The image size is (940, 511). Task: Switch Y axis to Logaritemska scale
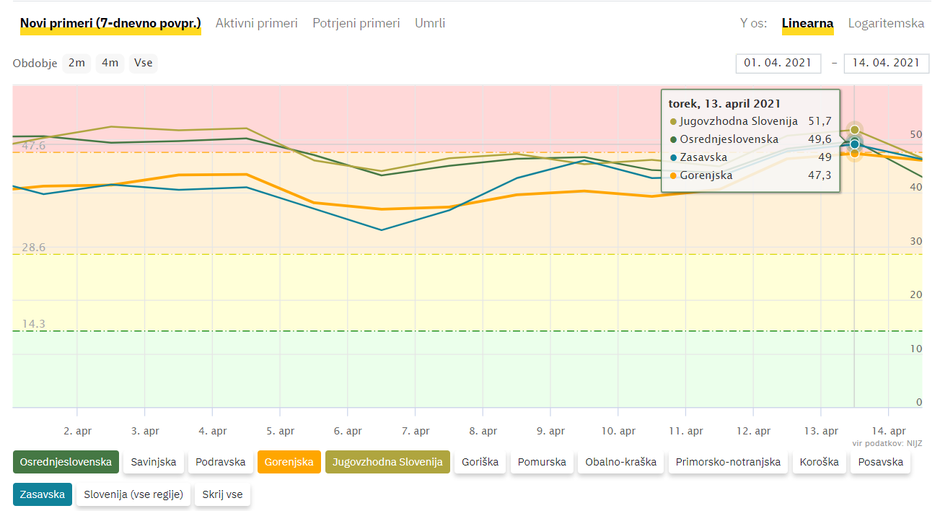[x=886, y=23]
